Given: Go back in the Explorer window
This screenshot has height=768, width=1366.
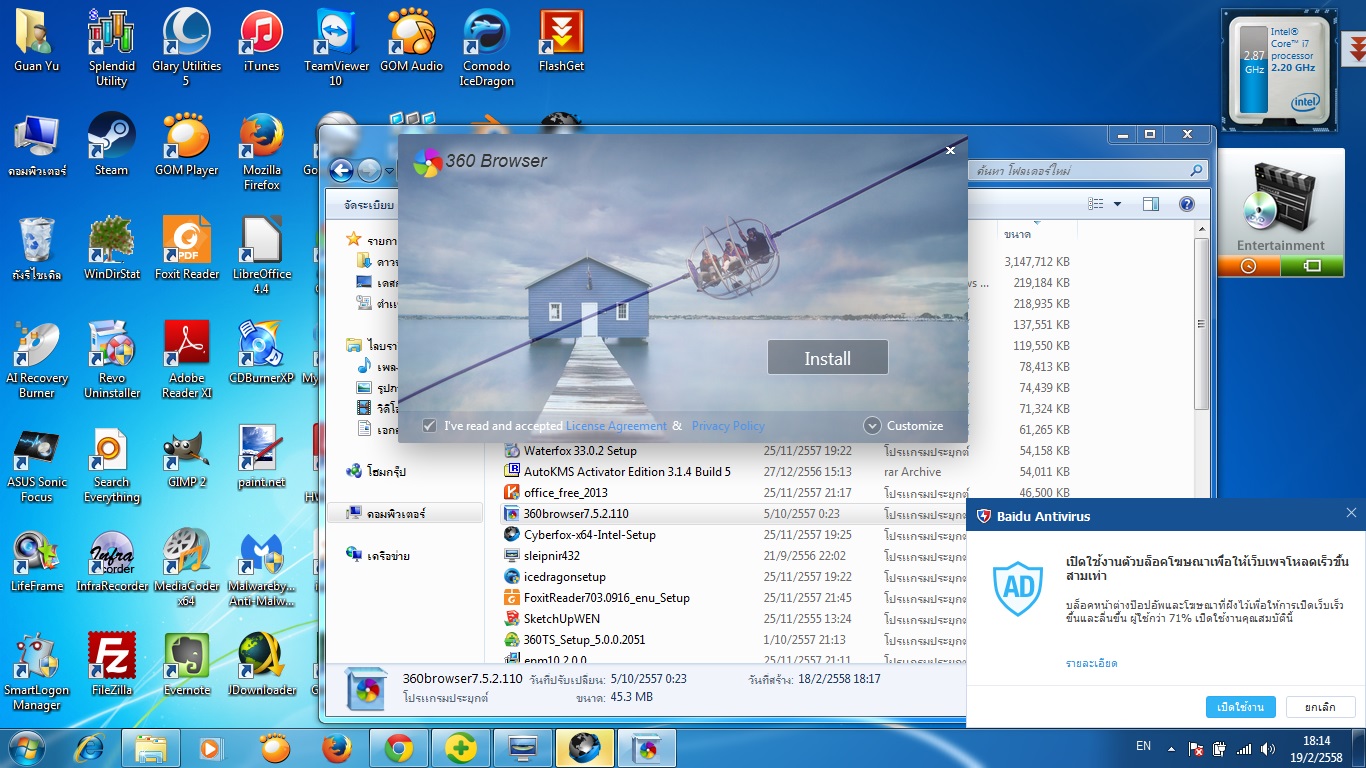Looking at the screenshot, I should pyautogui.click(x=341, y=171).
